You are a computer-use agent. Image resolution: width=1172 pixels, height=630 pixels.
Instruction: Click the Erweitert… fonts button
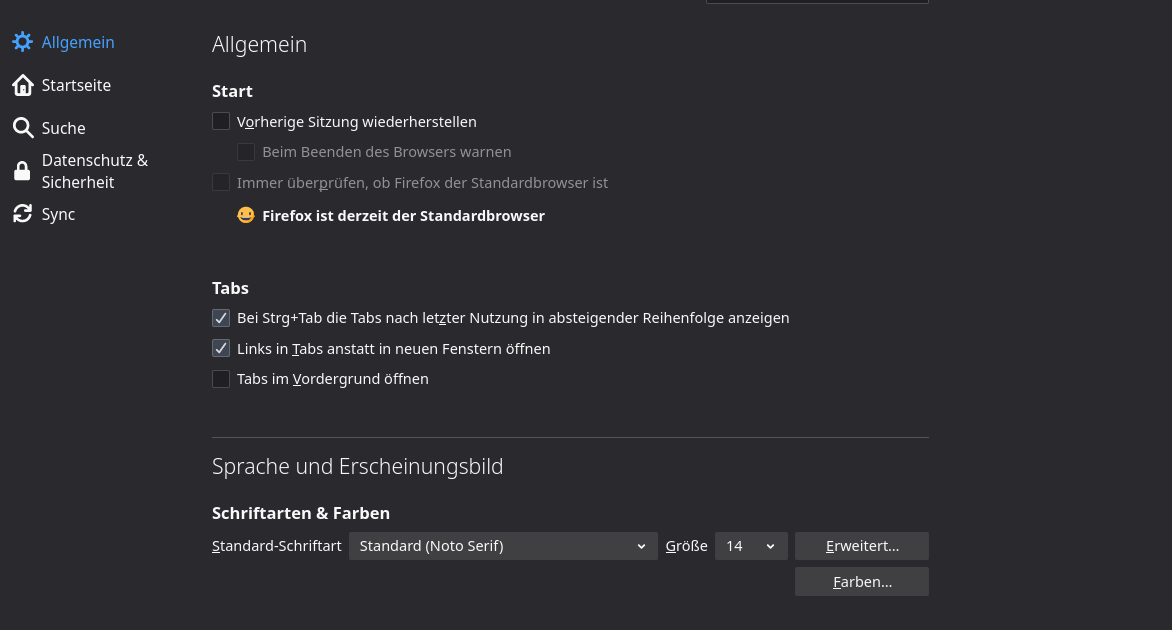(862, 546)
